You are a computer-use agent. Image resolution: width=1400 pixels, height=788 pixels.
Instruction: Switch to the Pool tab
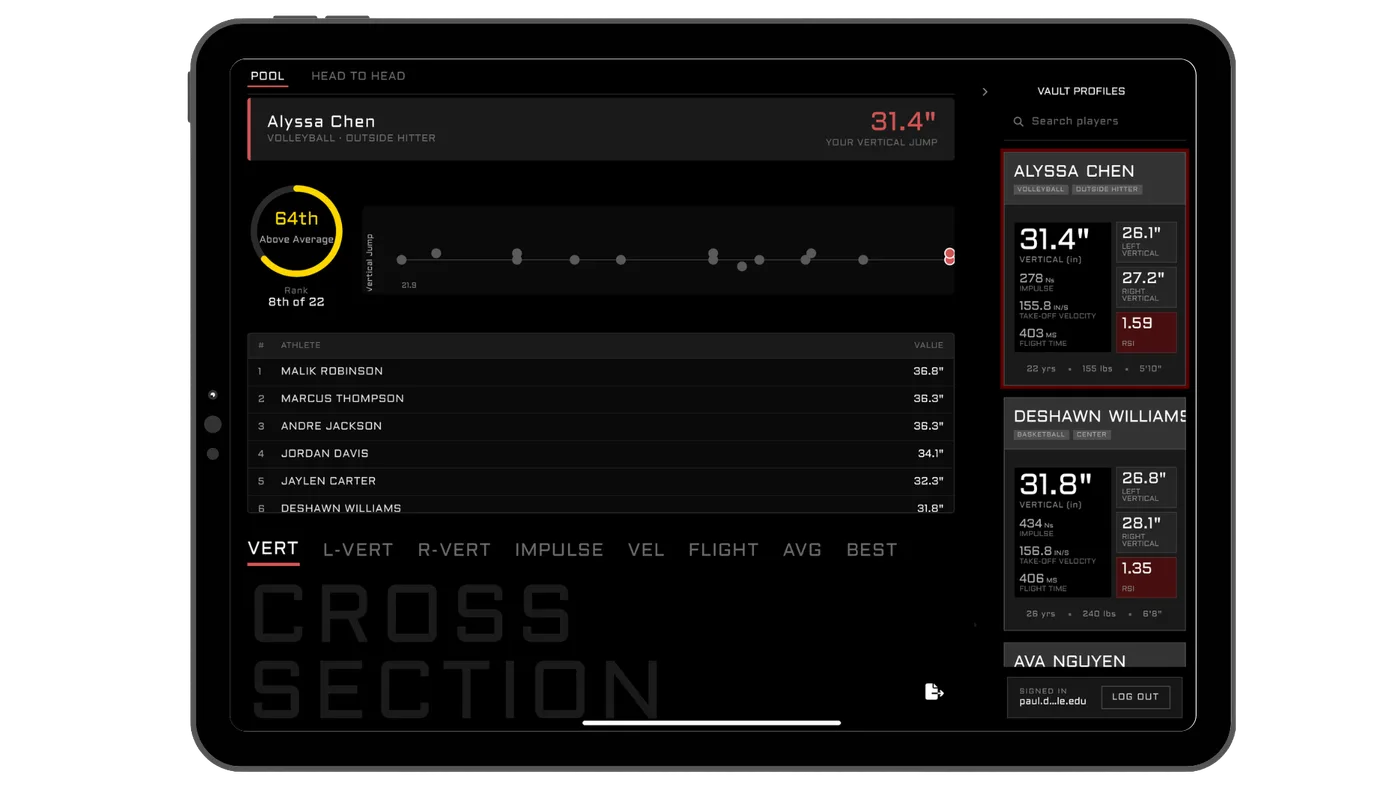(x=267, y=76)
